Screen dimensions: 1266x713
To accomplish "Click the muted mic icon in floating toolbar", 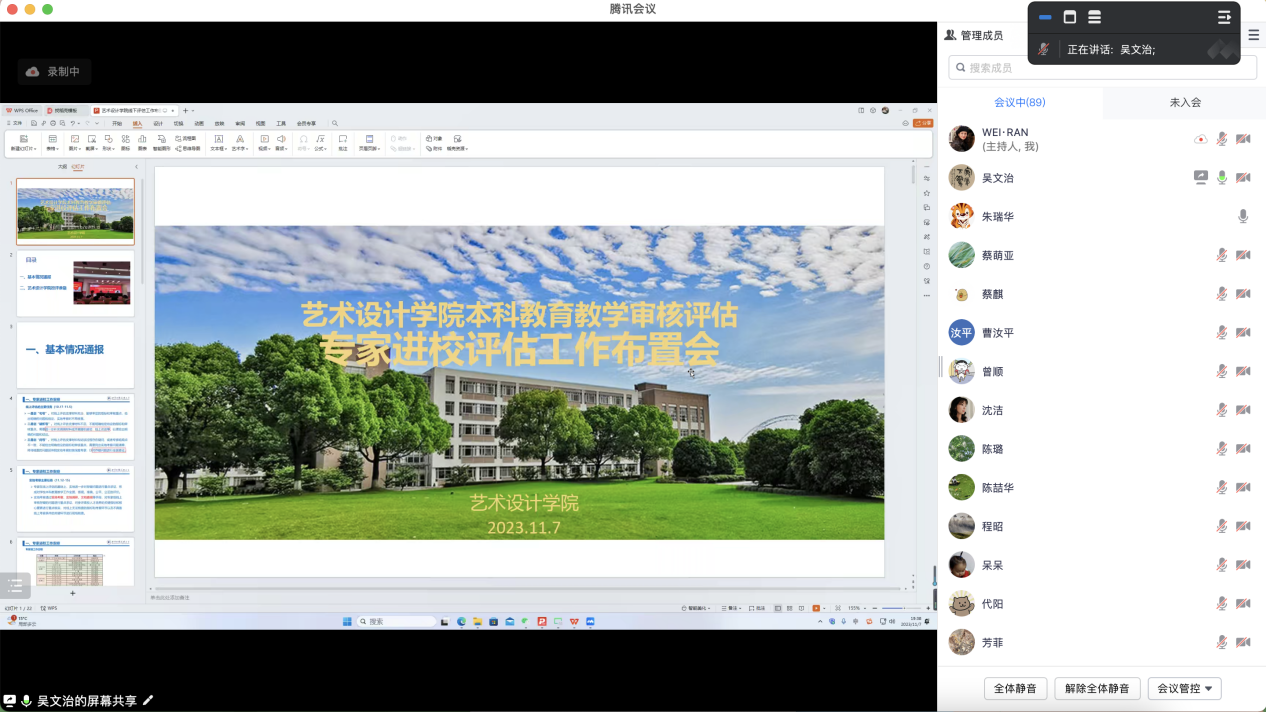I will click(1044, 49).
